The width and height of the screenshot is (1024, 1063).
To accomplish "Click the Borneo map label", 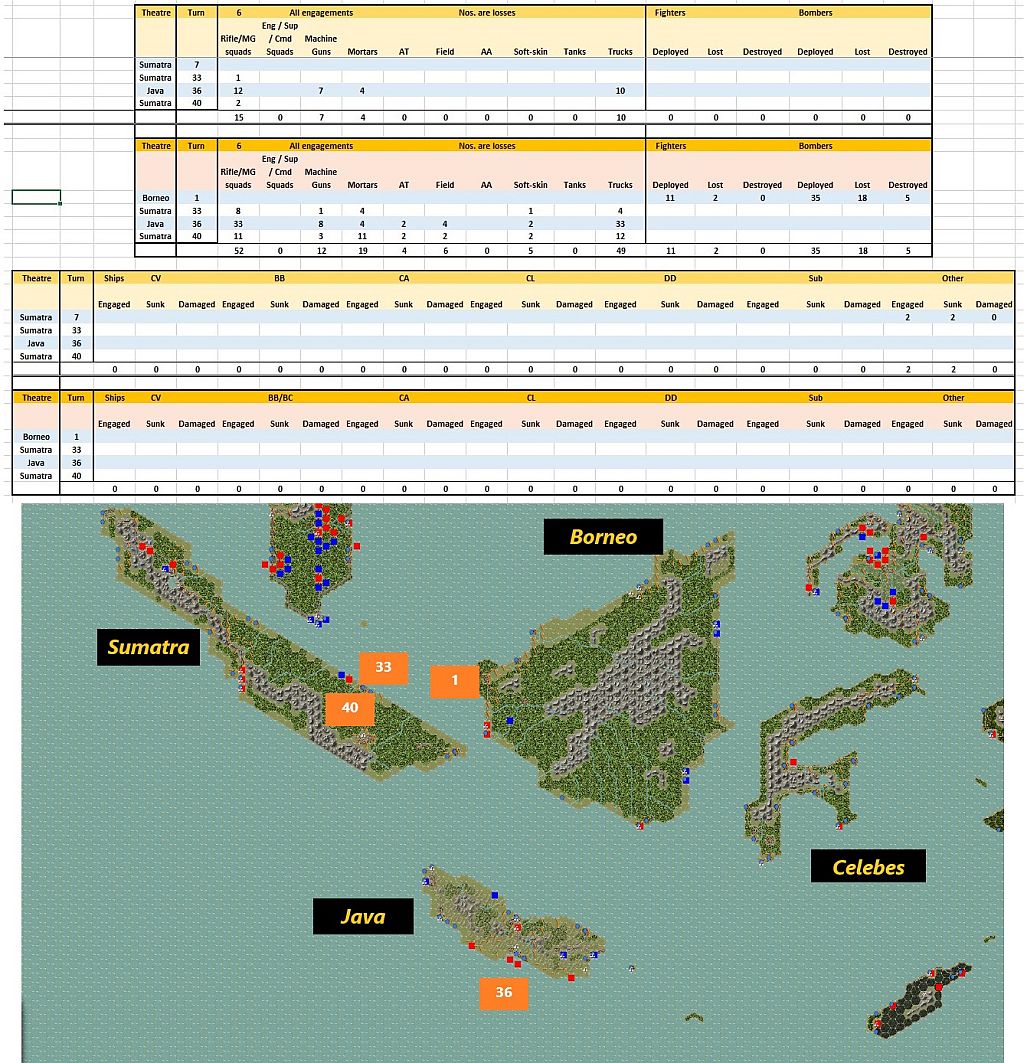I will (x=603, y=537).
